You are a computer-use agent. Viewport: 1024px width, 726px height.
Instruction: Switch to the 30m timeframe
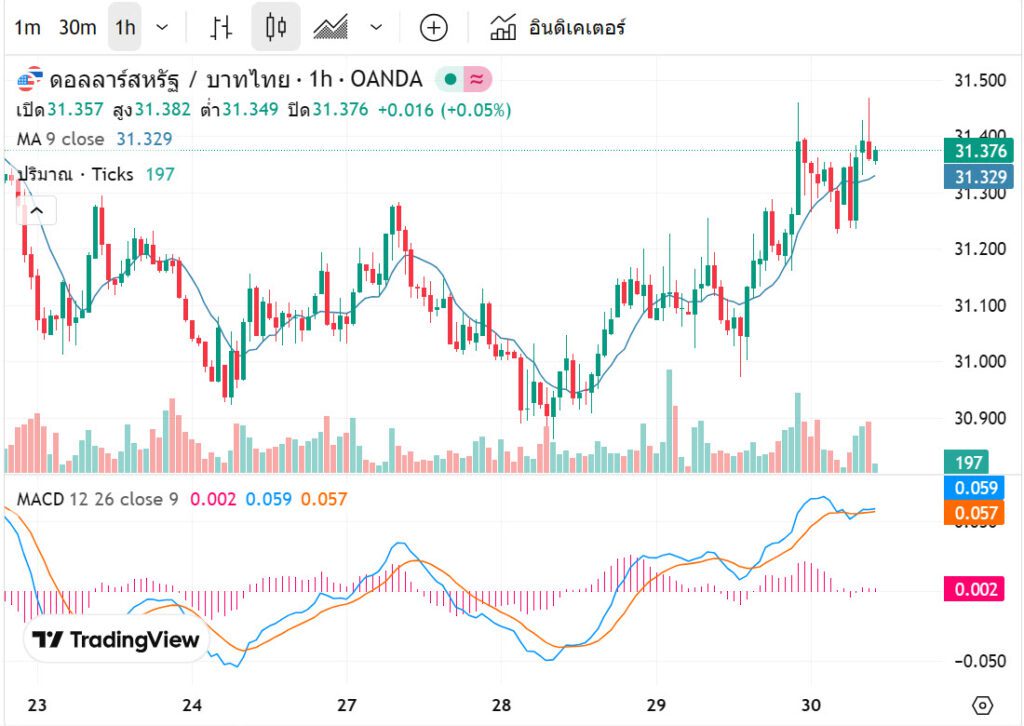77,28
